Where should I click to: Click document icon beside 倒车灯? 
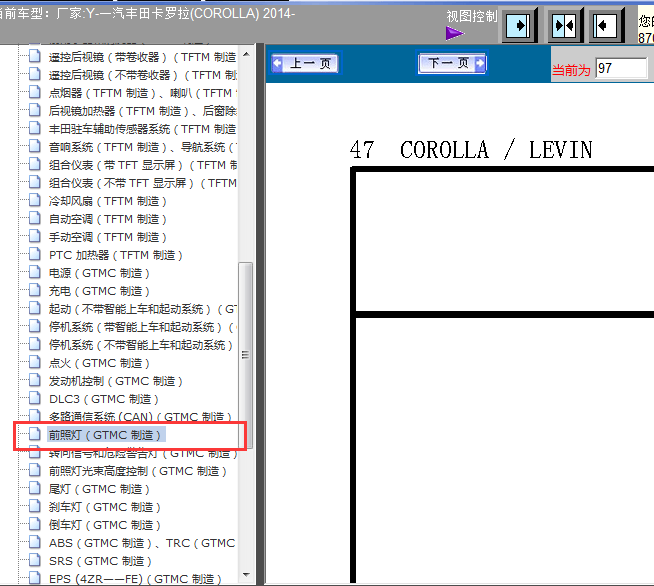(x=35, y=524)
